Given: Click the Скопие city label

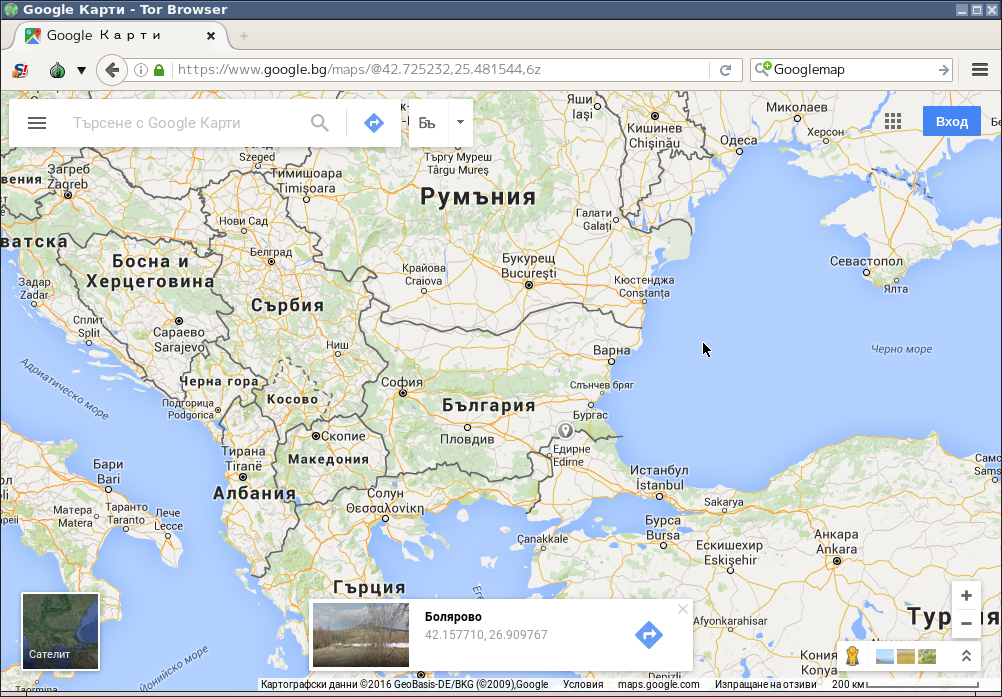Looking at the screenshot, I should point(343,436).
